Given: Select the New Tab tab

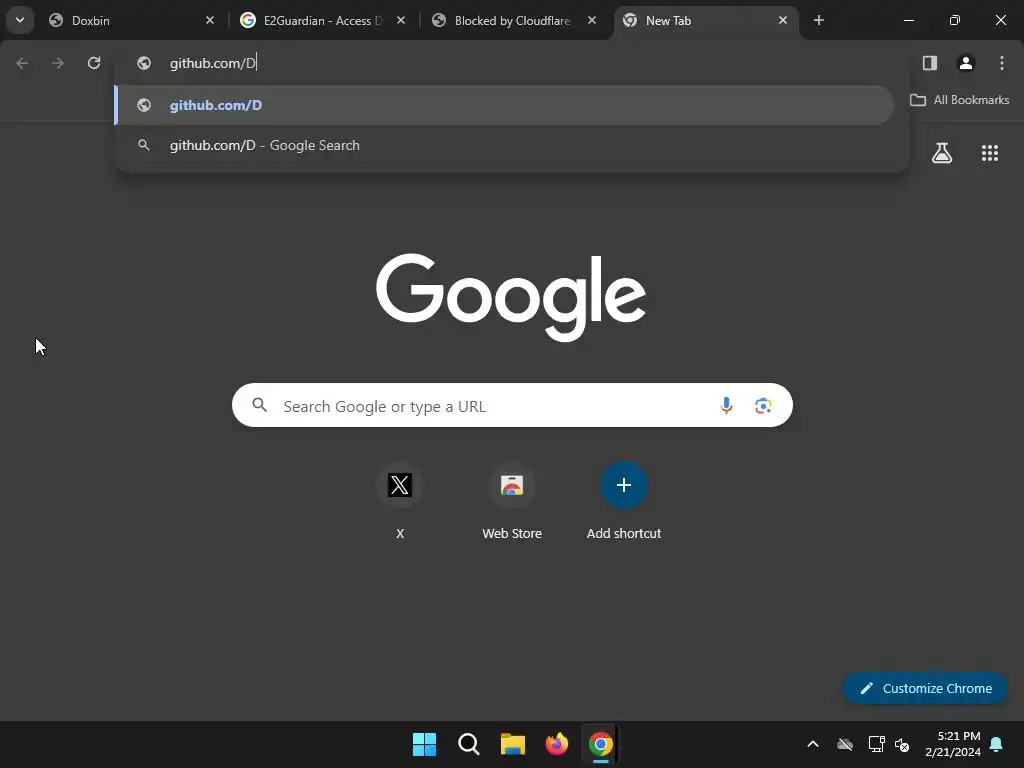Looking at the screenshot, I should [x=707, y=20].
